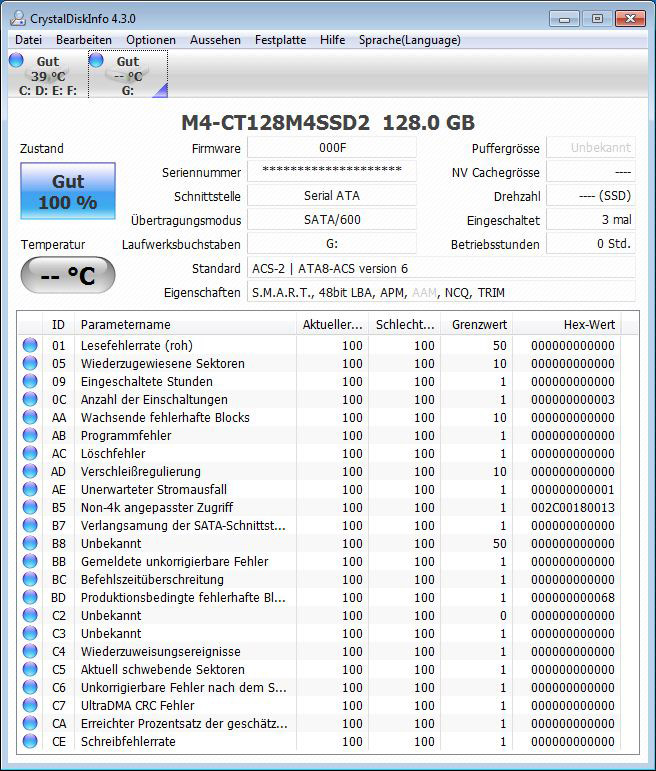Click the Schnittstelle field Serial ATA

coord(332,195)
